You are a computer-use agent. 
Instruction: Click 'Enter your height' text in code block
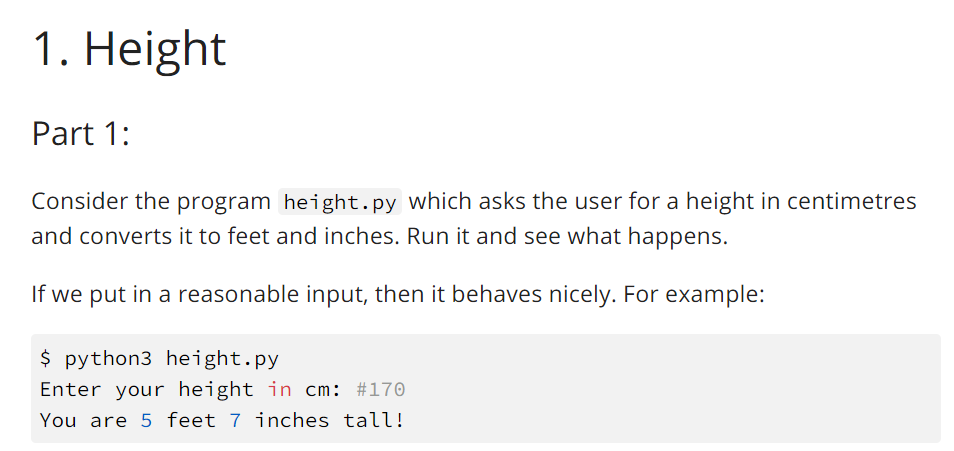[x=147, y=390]
